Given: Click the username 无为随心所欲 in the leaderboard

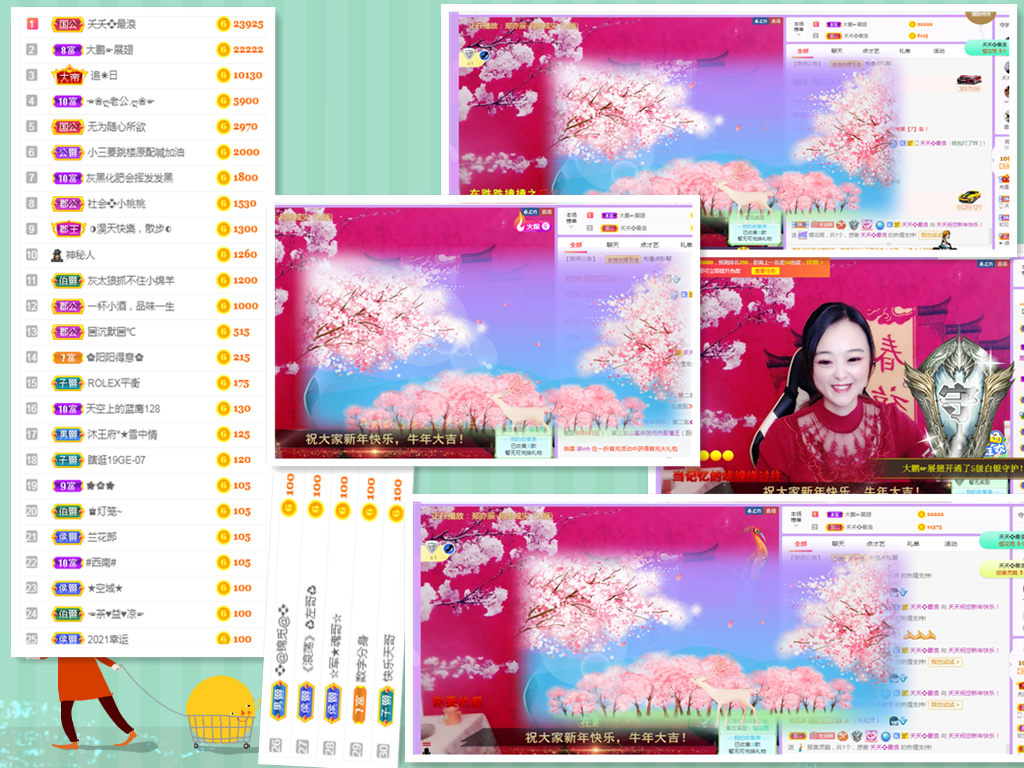Looking at the screenshot, I should point(117,127).
